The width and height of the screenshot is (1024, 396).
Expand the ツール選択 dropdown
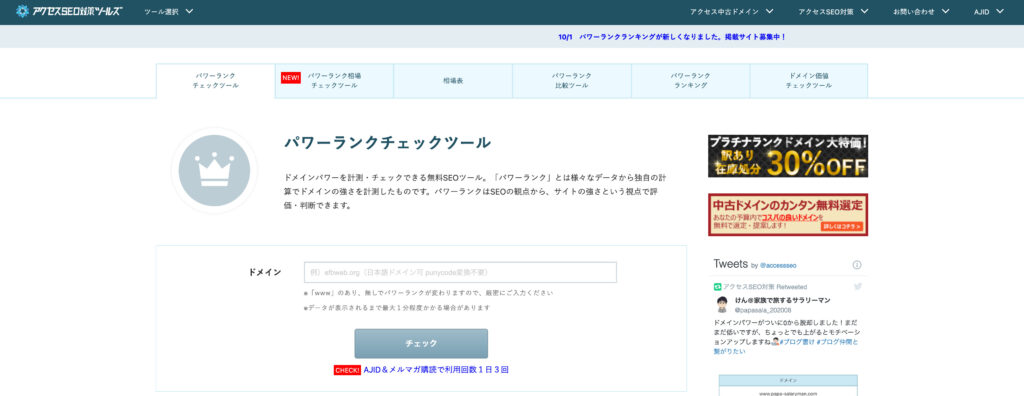pyautogui.click(x=168, y=12)
